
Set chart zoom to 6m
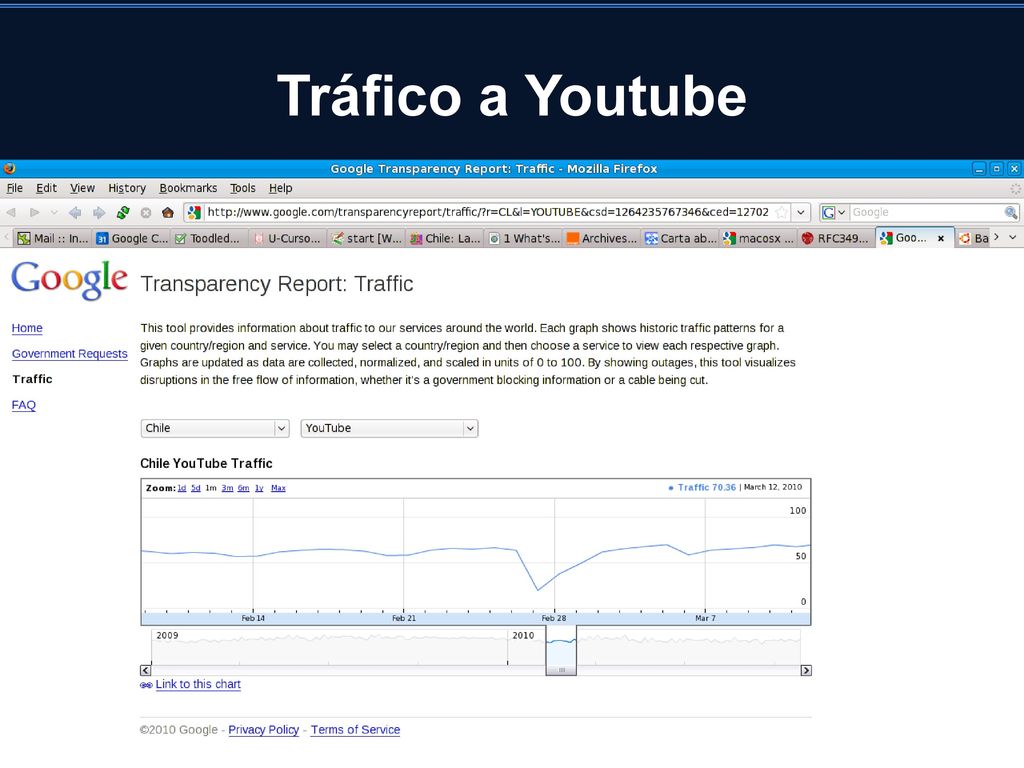click(x=244, y=488)
